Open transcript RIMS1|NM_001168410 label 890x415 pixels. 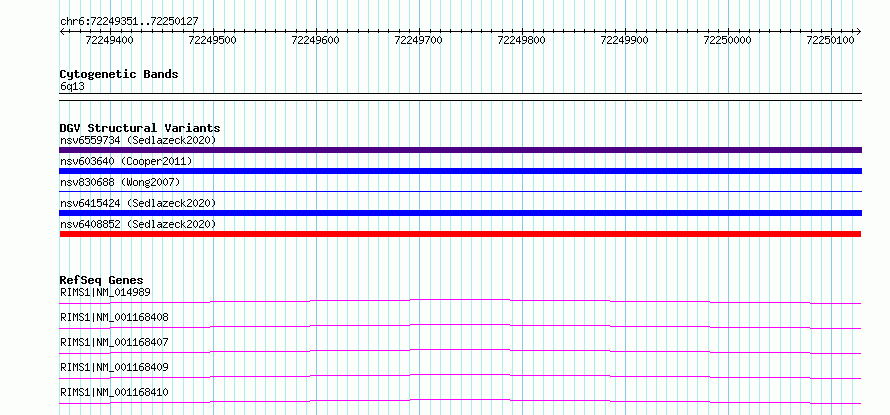(114, 392)
